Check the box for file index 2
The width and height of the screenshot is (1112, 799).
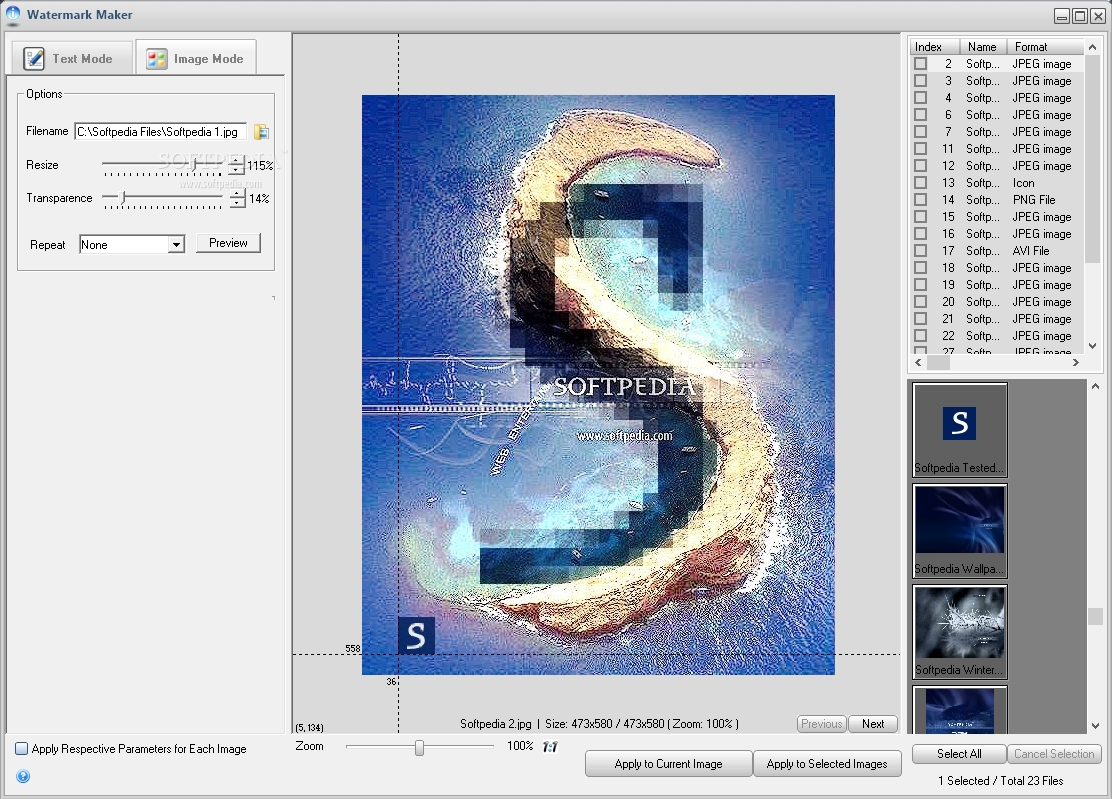(921, 64)
